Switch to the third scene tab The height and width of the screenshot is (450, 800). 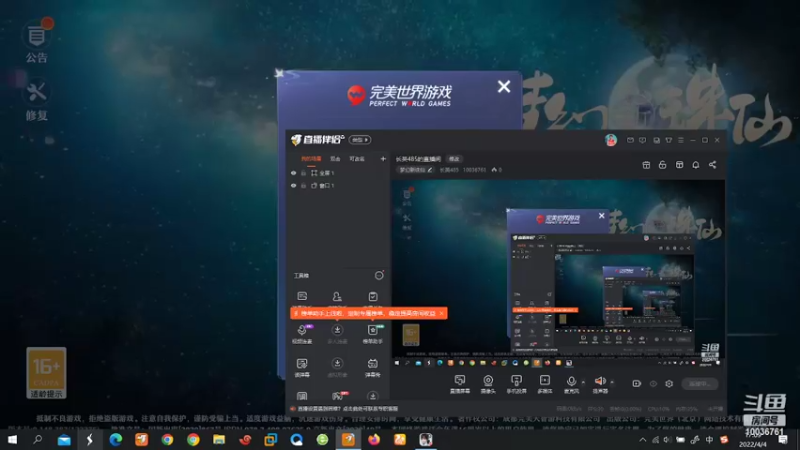pos(357,159)
